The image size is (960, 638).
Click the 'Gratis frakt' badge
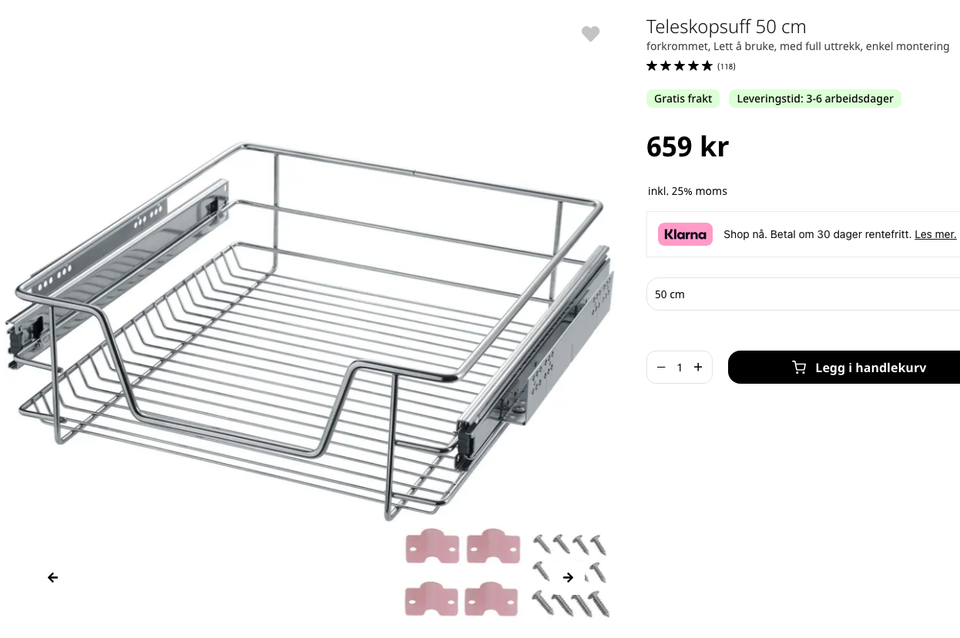click(x=683, y=99)
